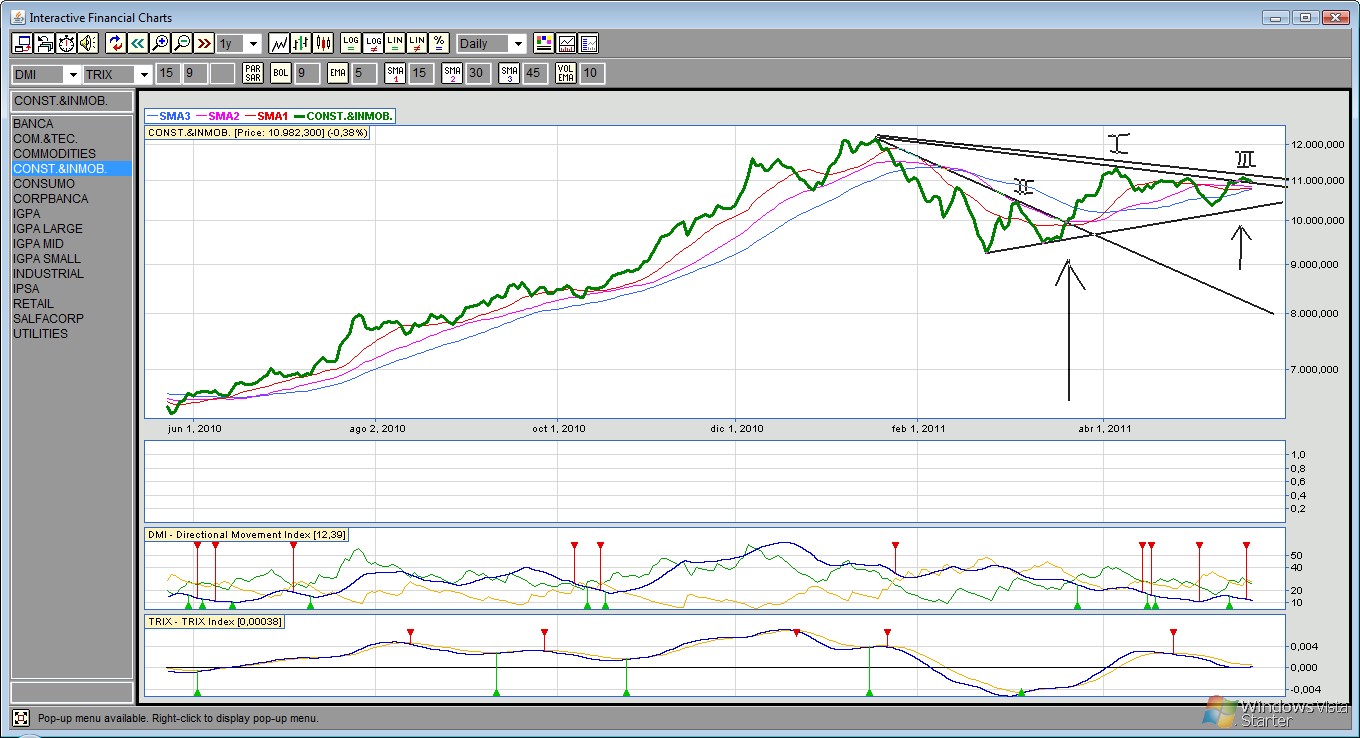
Task: Open the TRIX indicator dropdown
Action: coord(144,74)
